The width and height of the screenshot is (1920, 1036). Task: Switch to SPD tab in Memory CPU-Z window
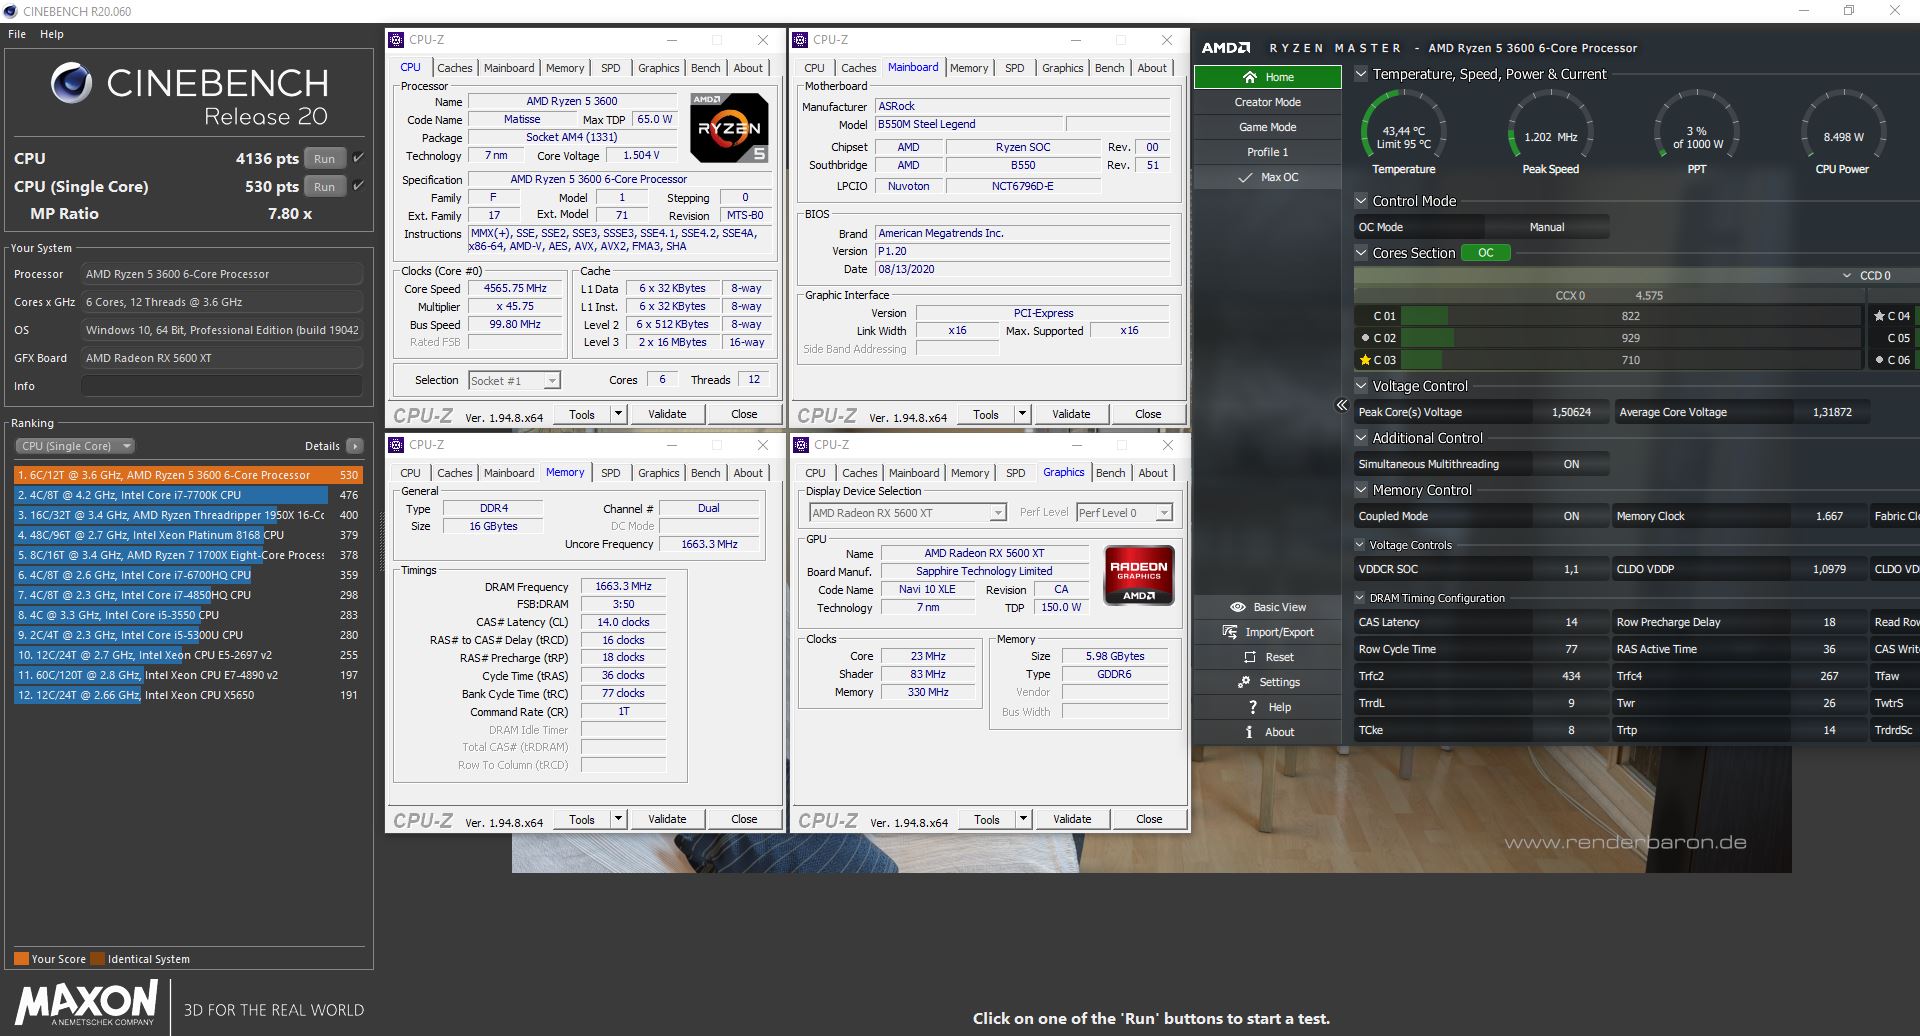(x=610, y=473)
